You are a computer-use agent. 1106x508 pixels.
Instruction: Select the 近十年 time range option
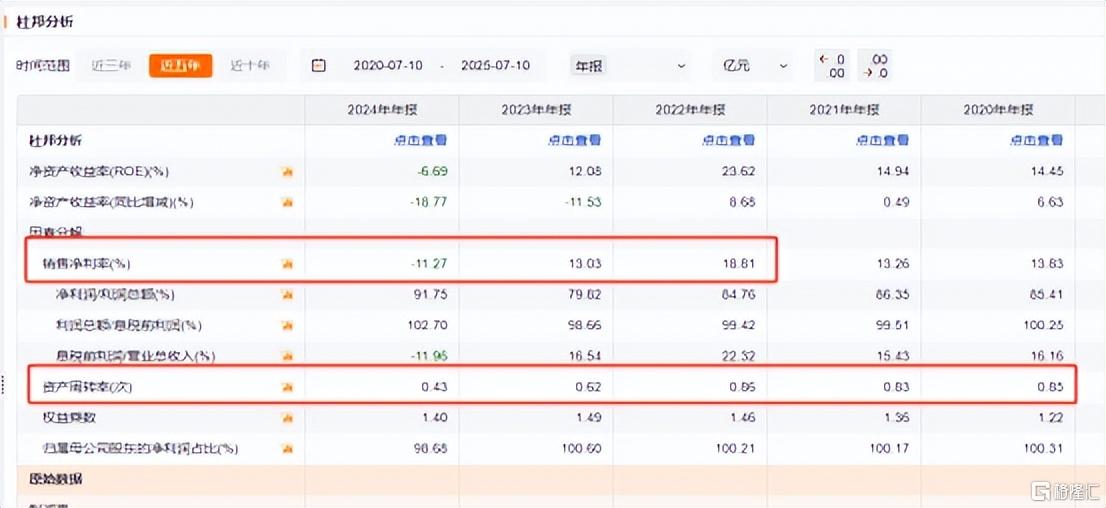coord(250,66)
